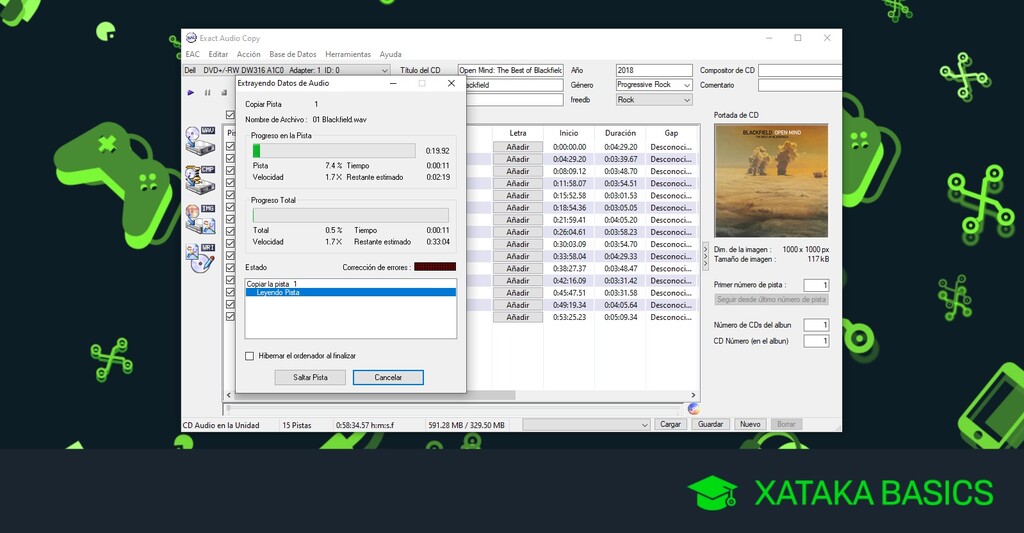Toggle the last track checkbox in list
1024x533 pixels.
(x=231, y=317)
